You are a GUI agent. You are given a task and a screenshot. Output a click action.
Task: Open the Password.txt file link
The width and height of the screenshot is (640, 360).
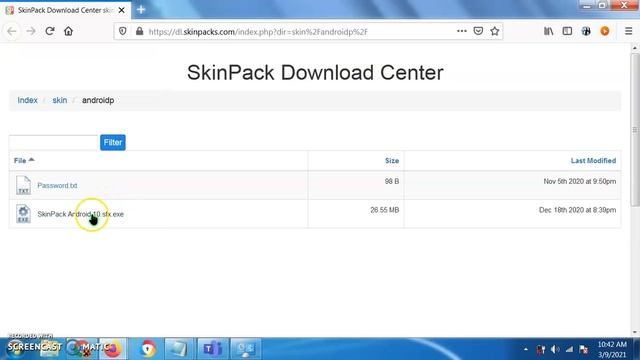[x=57, y=185]
